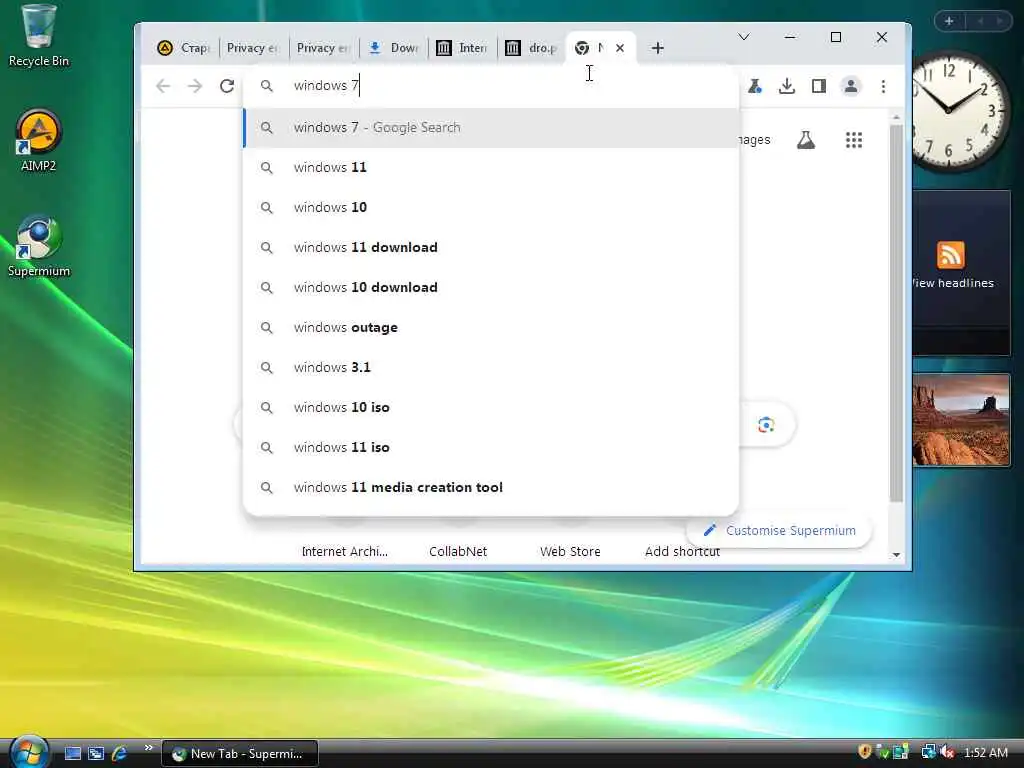Viewport: 1024px width, 768px height.
Task: Select 'windows 11 download' suggestion
Action: click(x=490, y=248)
